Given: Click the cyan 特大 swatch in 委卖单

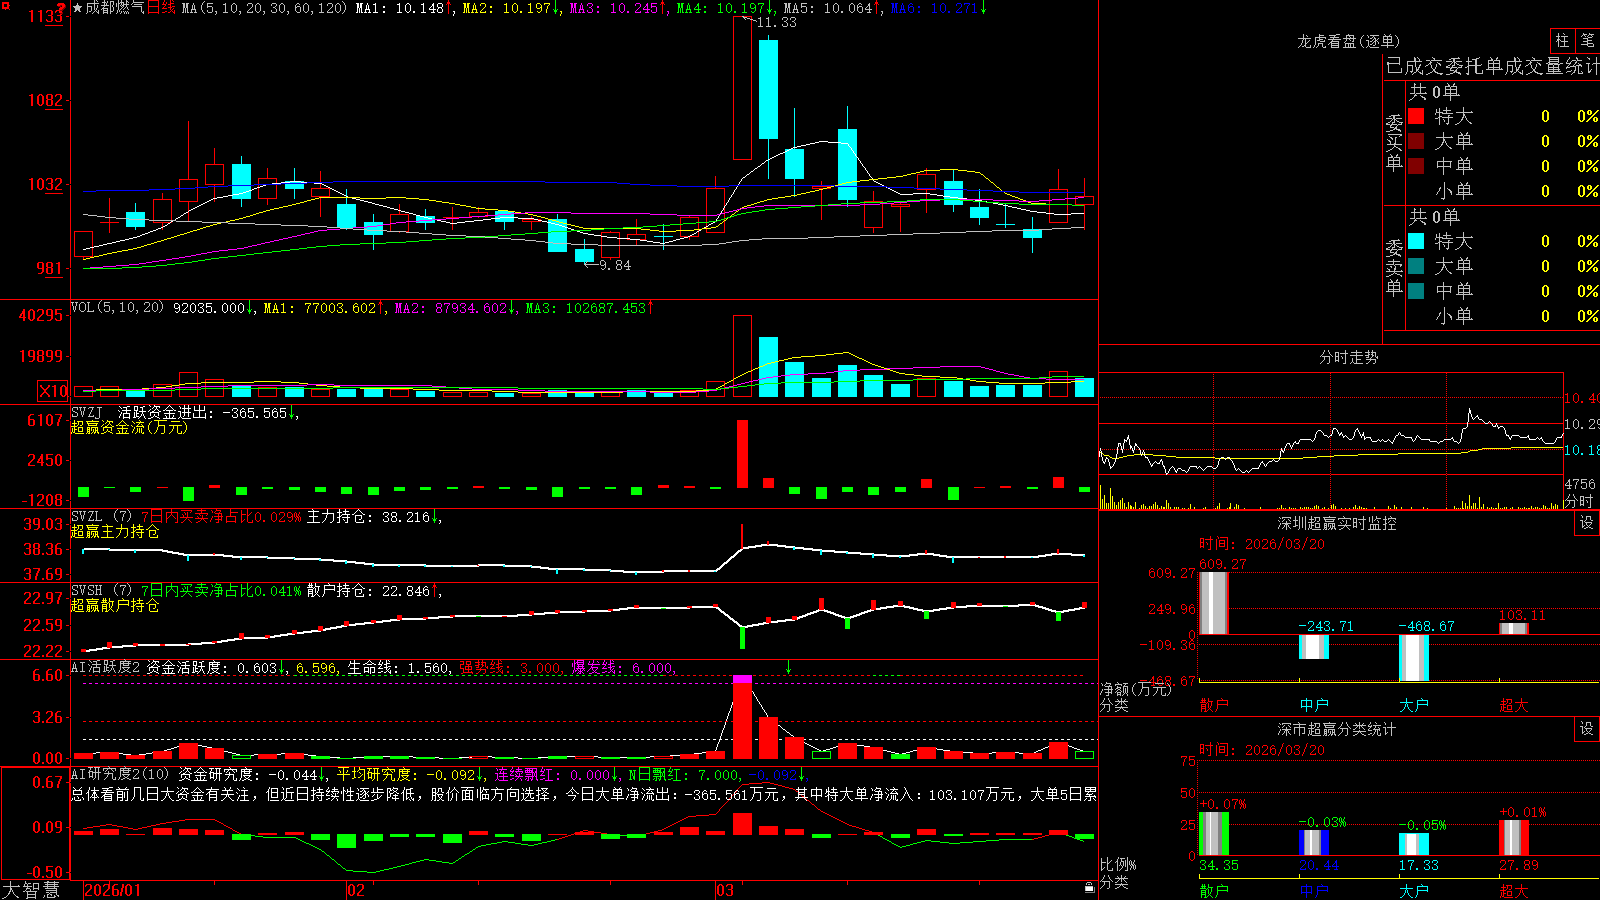Looking at the screenshot, I should tap(1416, 241).
